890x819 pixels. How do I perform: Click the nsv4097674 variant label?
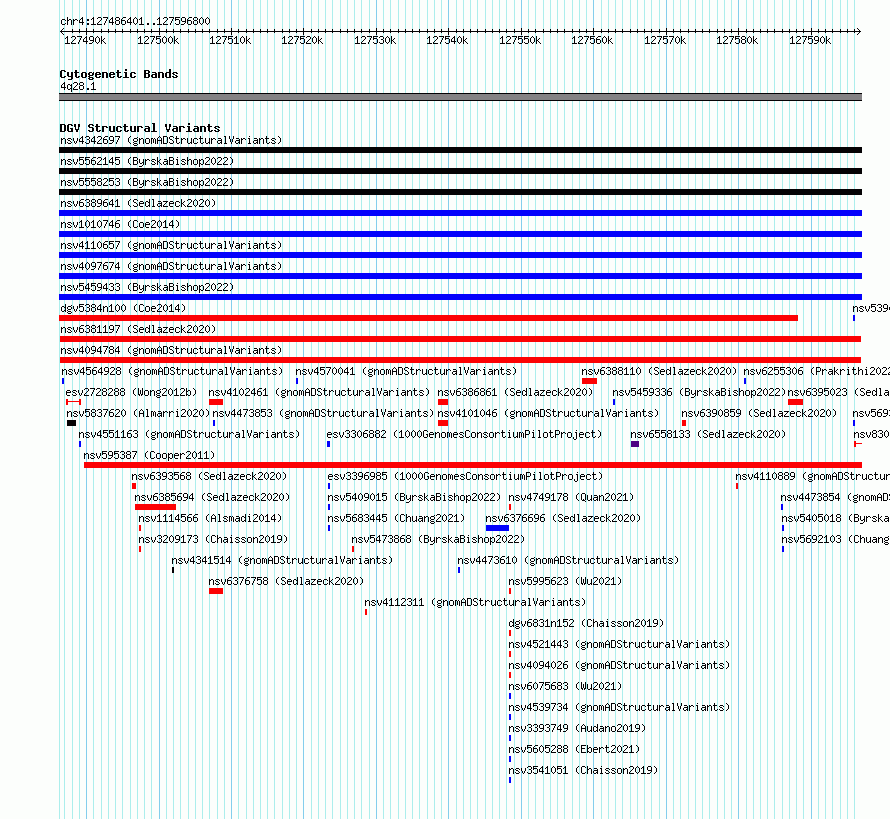coord(171,266)
